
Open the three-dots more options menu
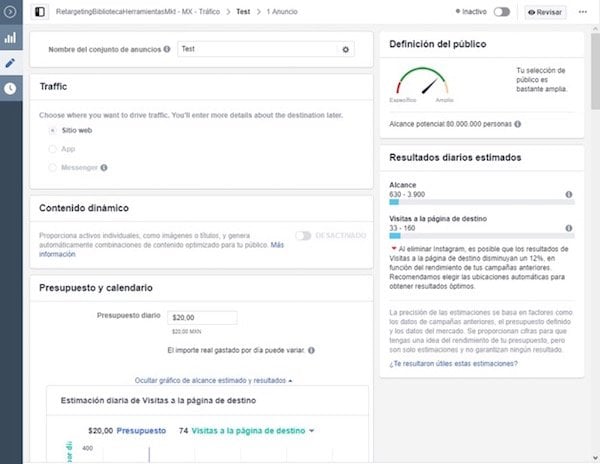point(583,12)
